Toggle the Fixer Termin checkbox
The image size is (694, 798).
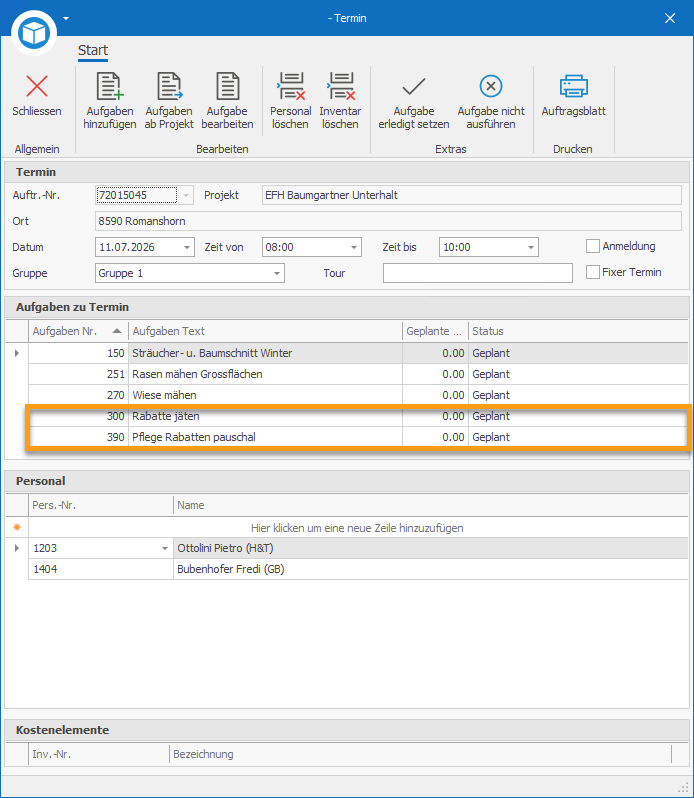click(x=592, y=272)
